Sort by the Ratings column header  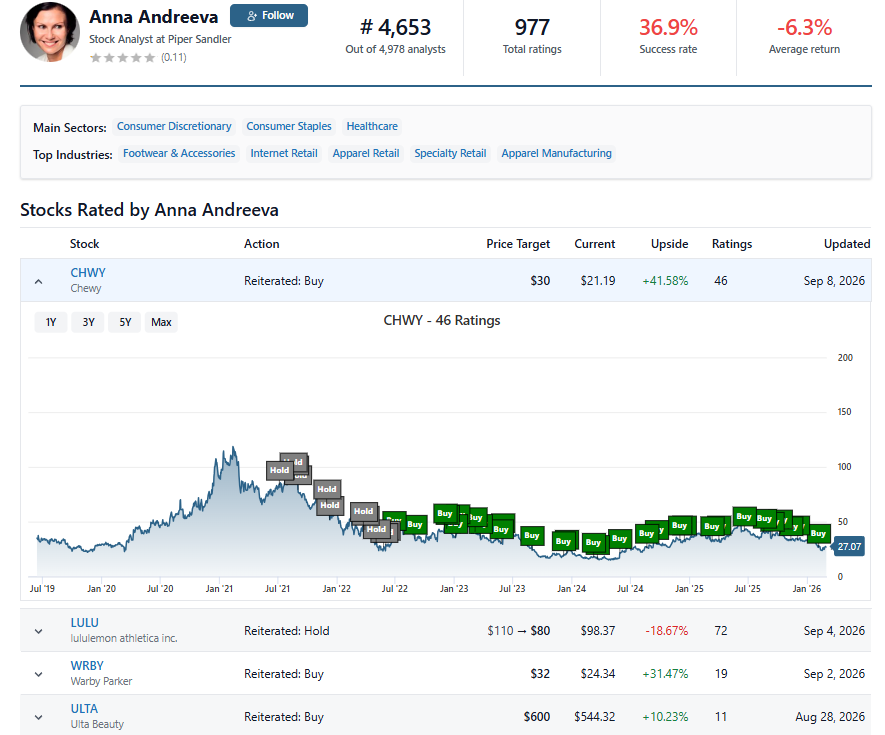(x=731, y=244)
